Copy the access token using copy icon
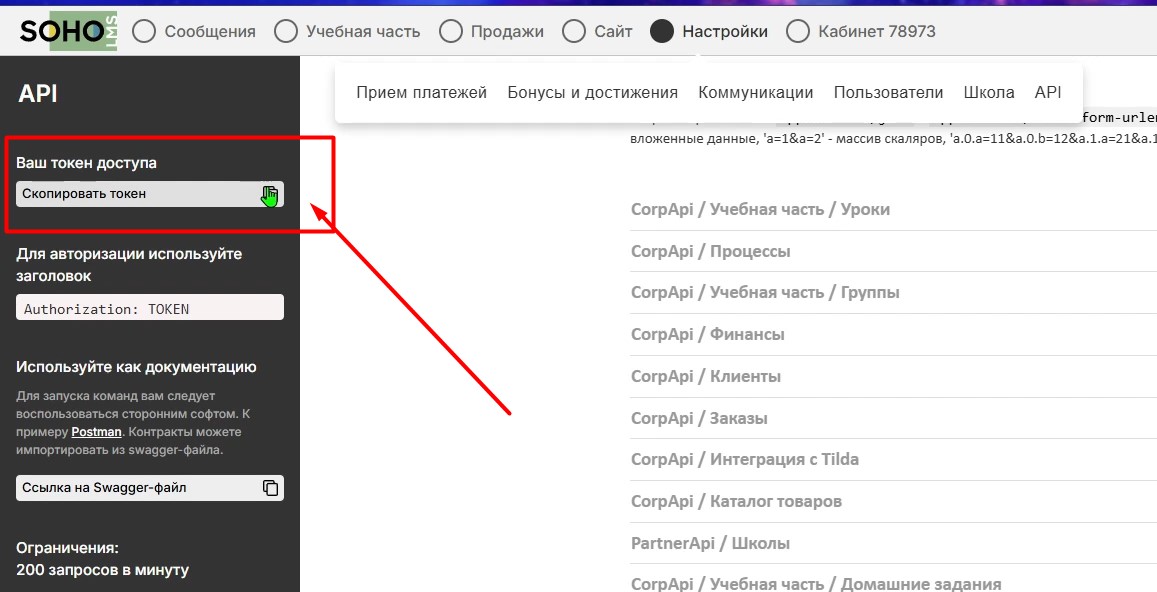This screenshot has width=1157, height=592. tap(269, 194)
